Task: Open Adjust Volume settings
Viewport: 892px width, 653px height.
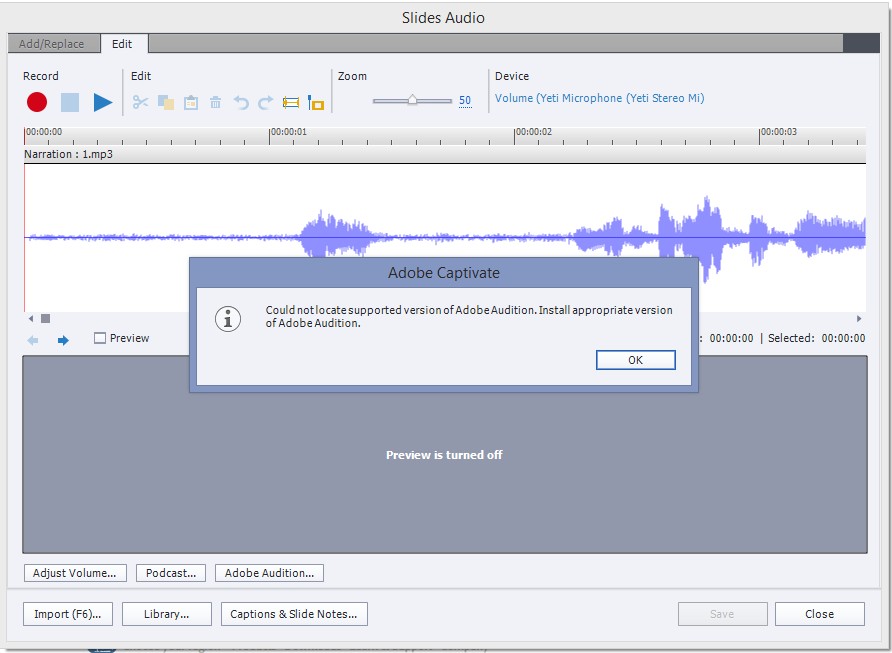Action: tap(75, 573)
